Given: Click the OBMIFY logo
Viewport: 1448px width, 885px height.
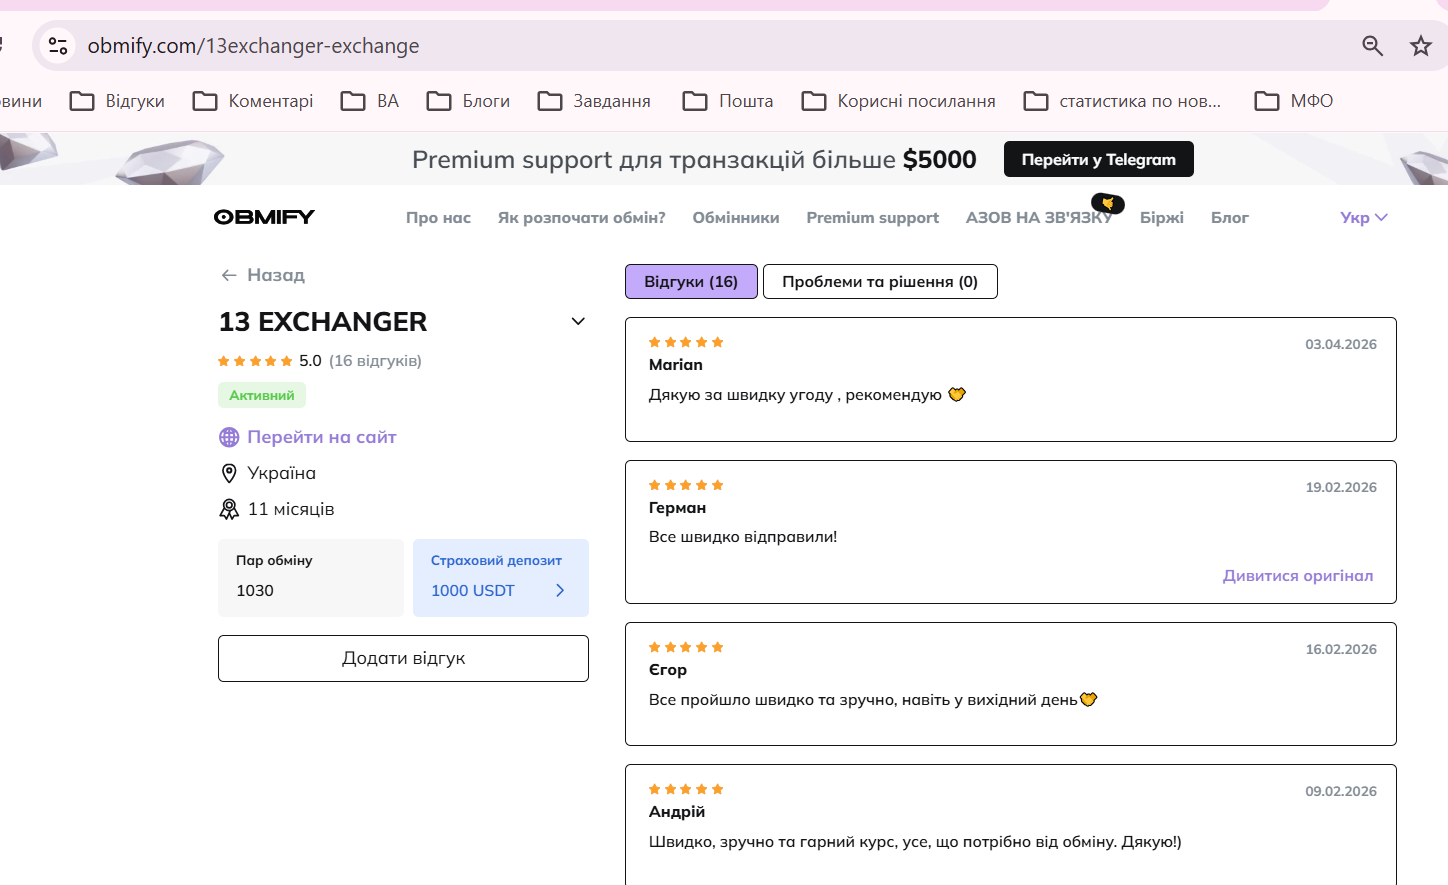Looking at the screenshot, I should point(264,217).
